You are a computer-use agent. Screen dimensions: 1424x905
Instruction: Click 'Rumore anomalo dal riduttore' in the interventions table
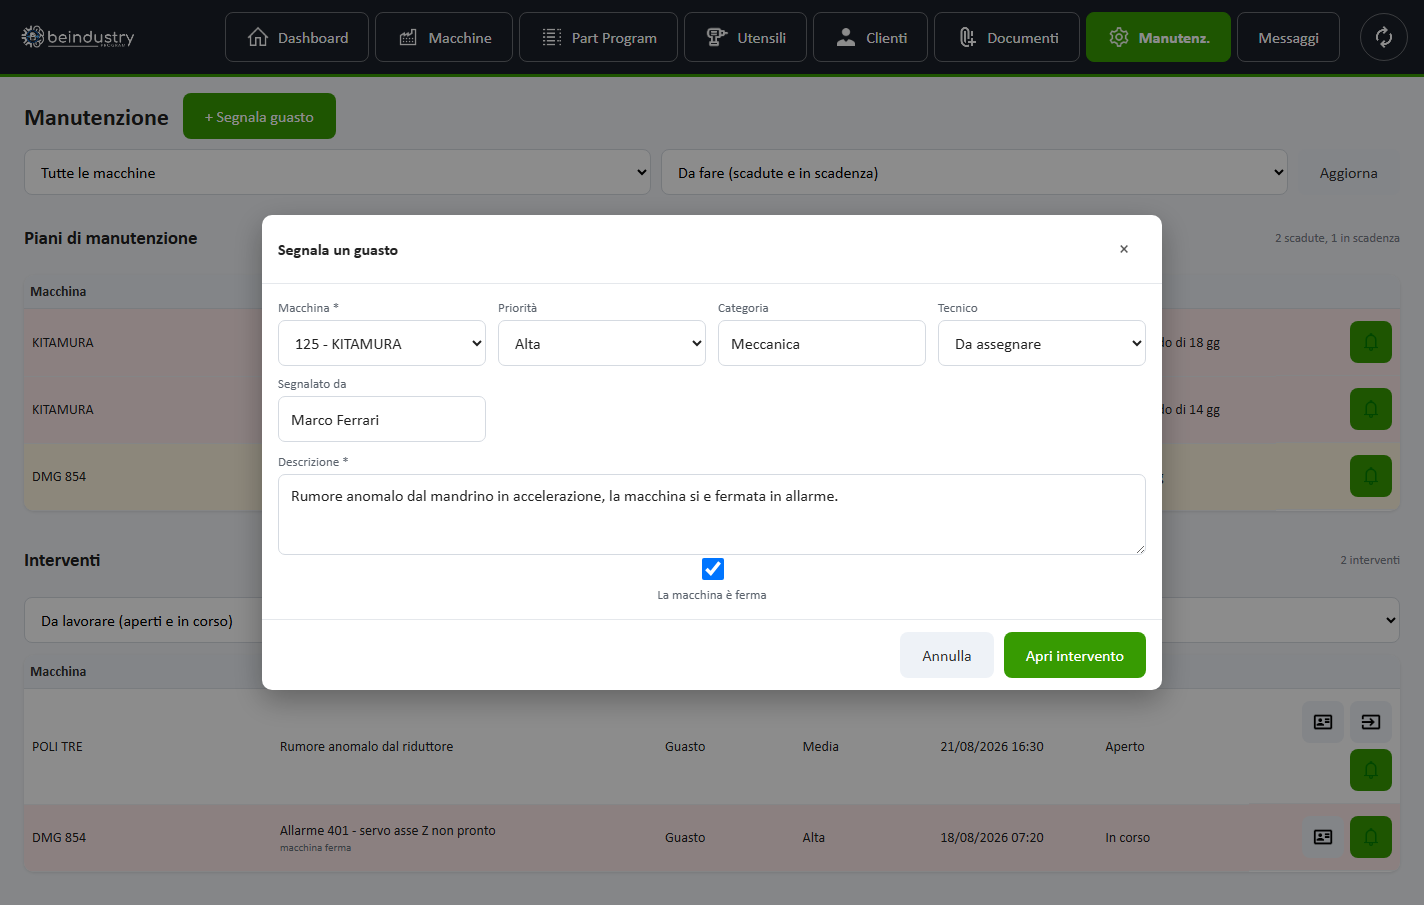point(366,746)
